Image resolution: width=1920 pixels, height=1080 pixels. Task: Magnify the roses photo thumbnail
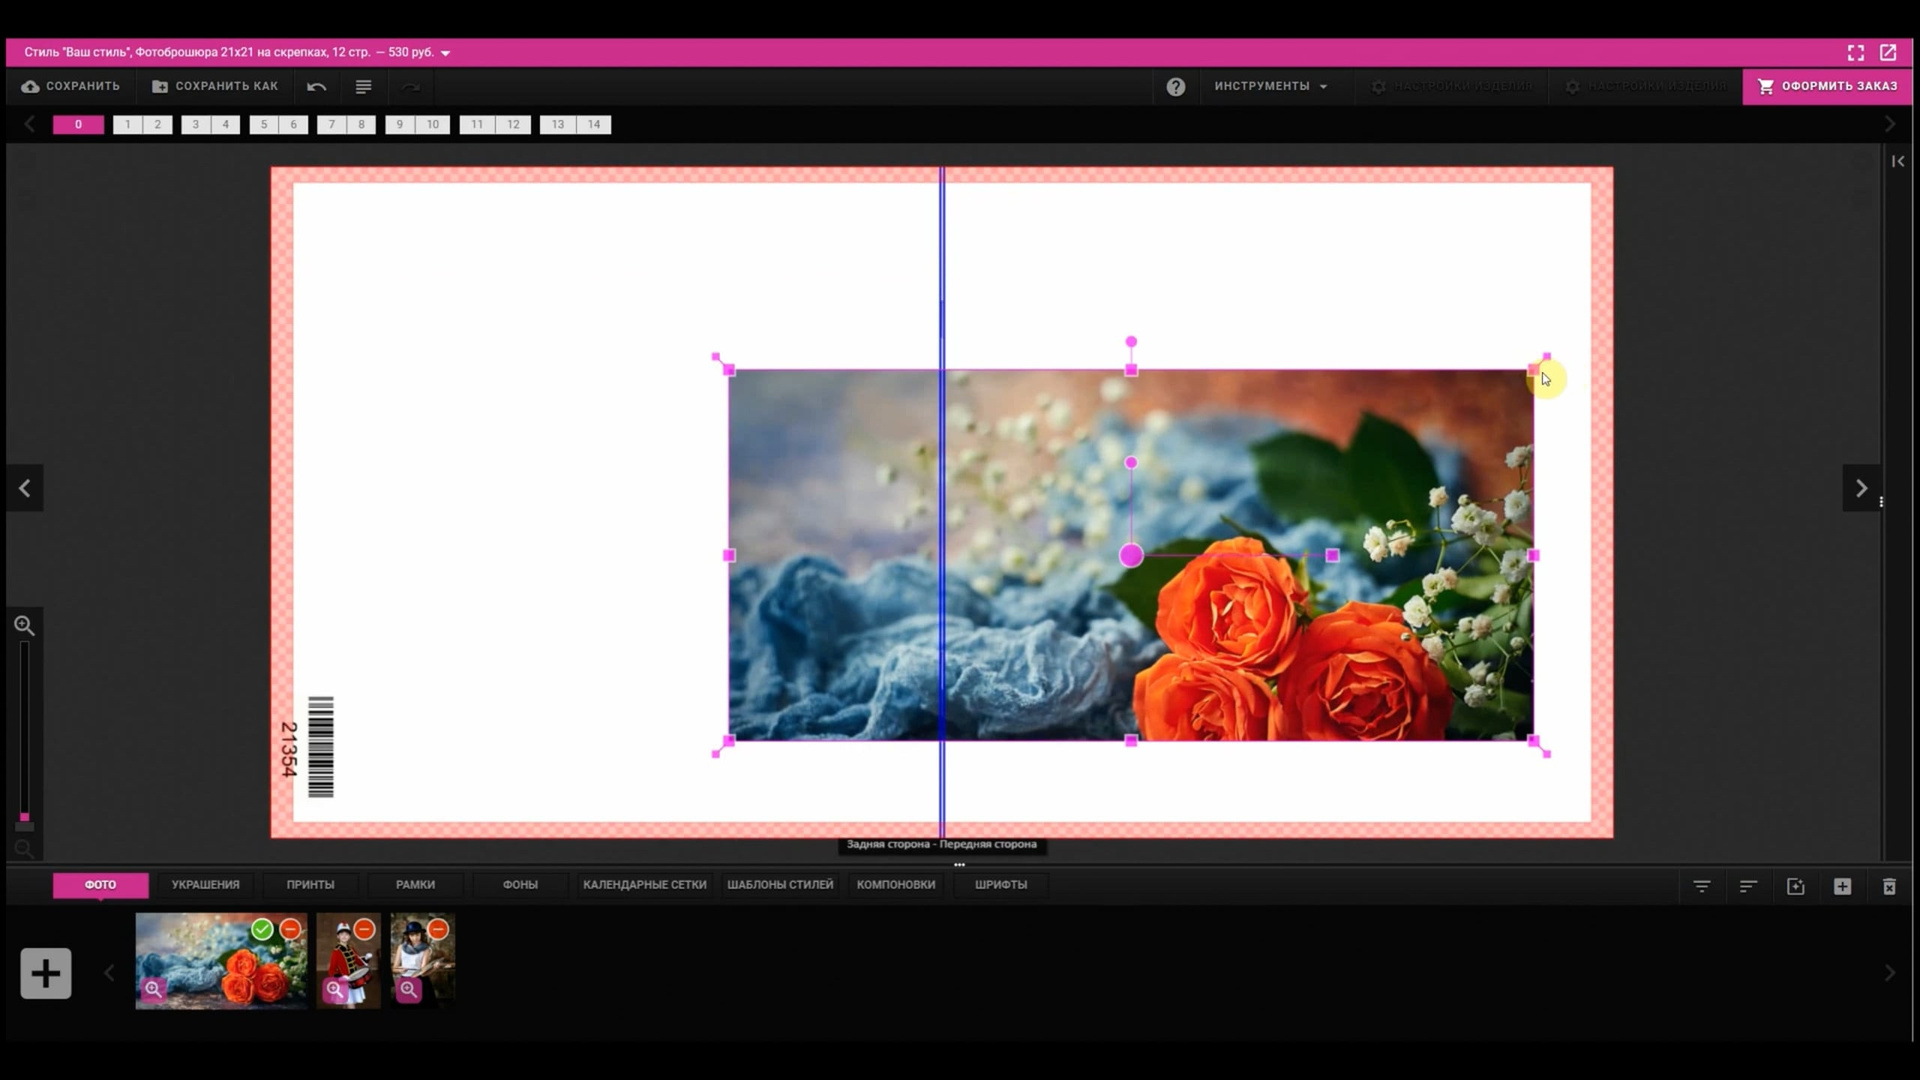(x=153, y=989)
